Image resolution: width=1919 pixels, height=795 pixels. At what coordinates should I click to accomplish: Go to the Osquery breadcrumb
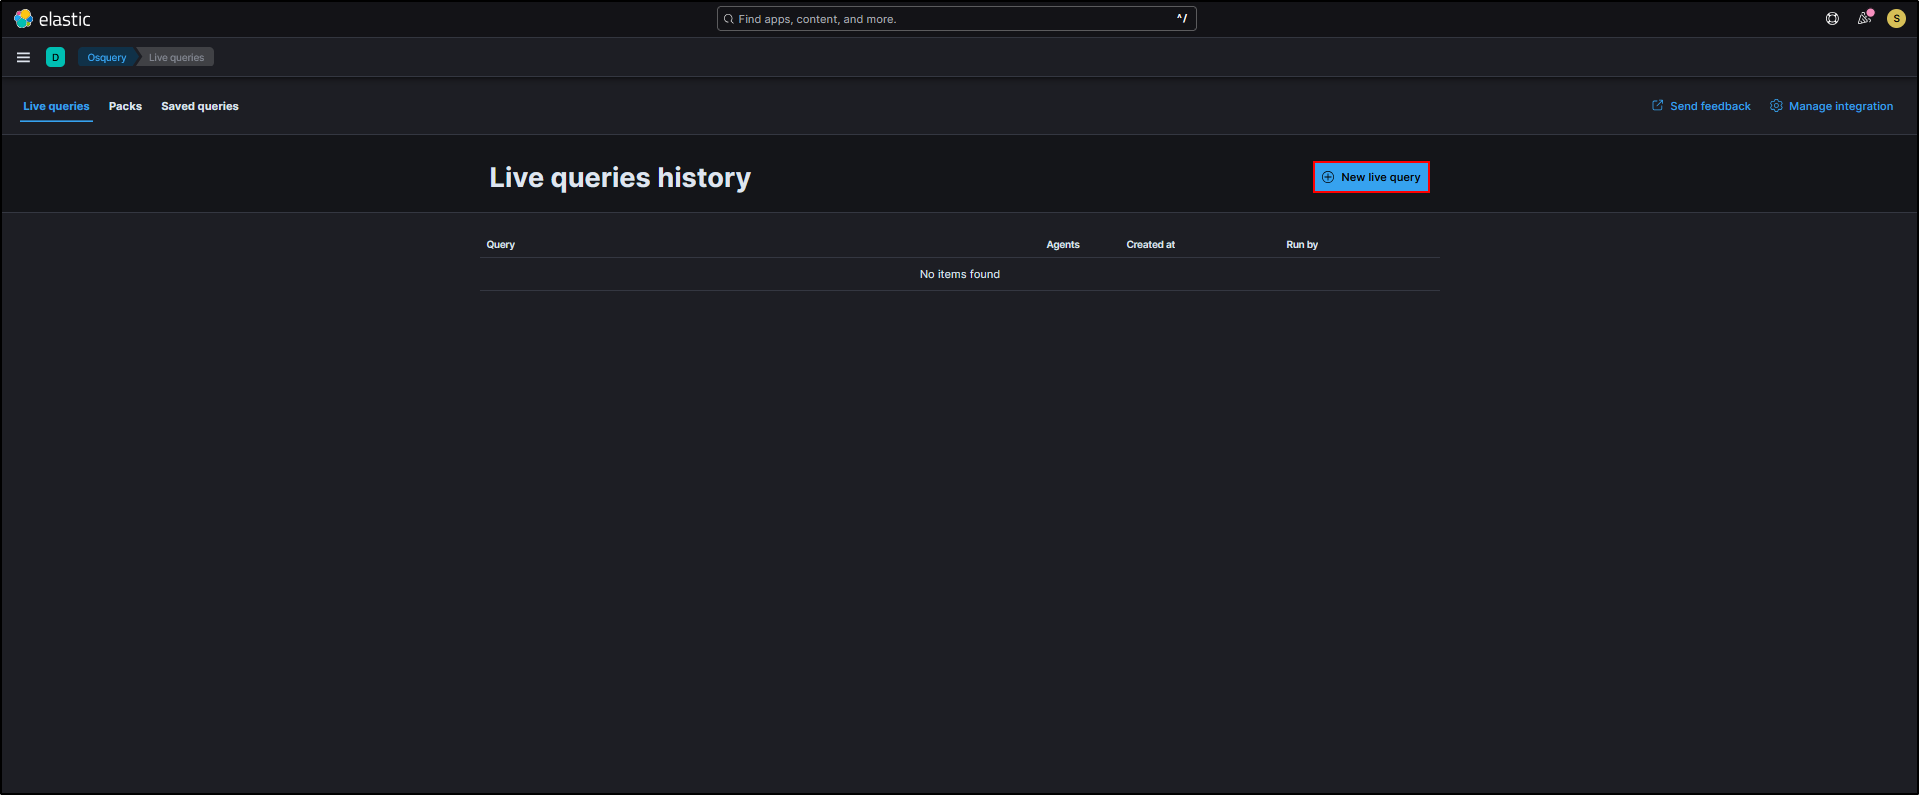pyautogui.click(x=106, y=58)
